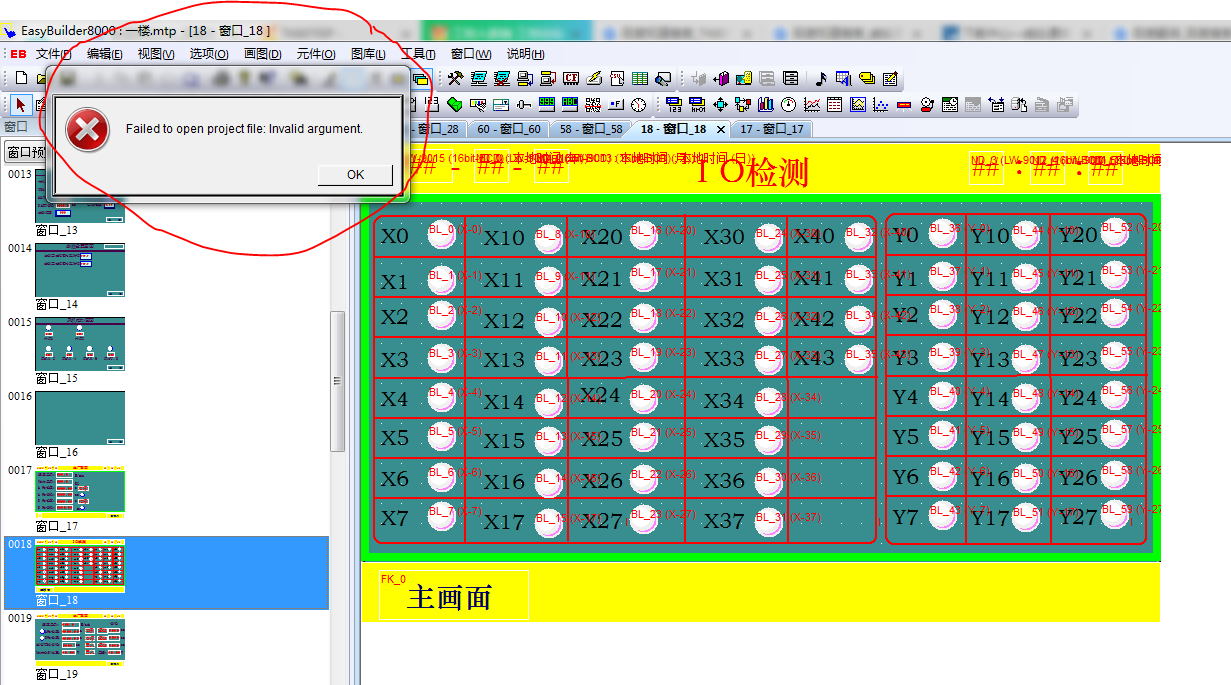Image resolution: width=1231 pixels, height=685 pixels.
Task: Open the 工具 (Tools) menu
Action: click(418, 54)
